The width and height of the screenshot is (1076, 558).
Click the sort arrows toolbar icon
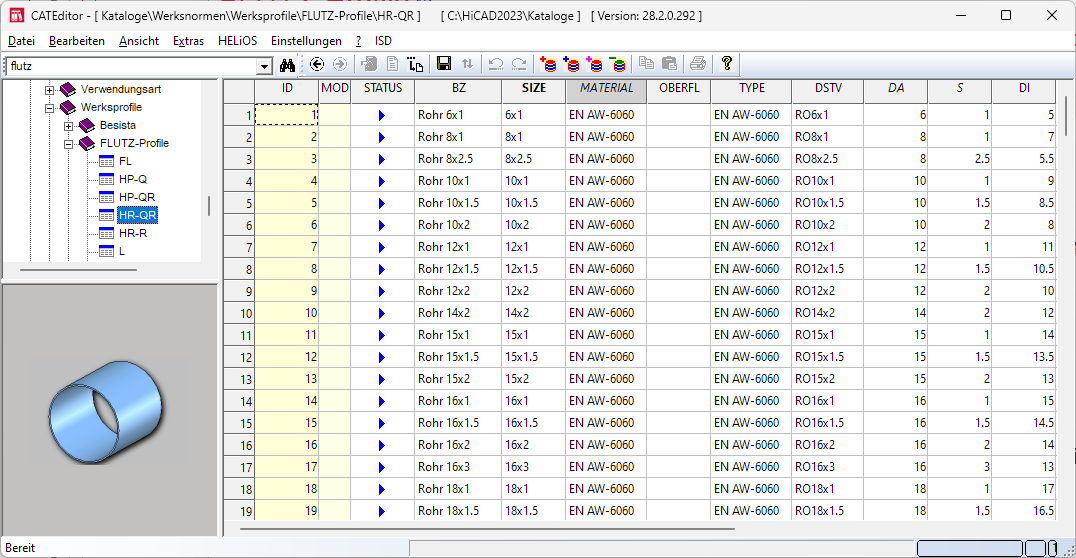tap(467, 64)
